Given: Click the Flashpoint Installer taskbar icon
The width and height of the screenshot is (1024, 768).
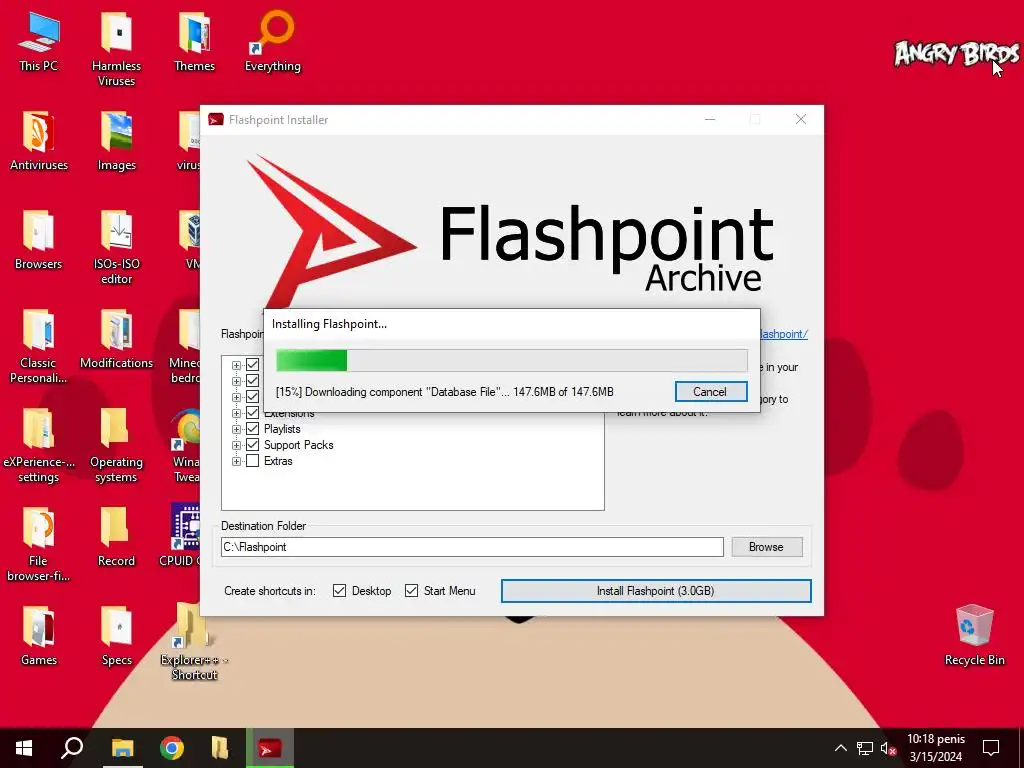Looking at the screenshot, I should 270,748.
